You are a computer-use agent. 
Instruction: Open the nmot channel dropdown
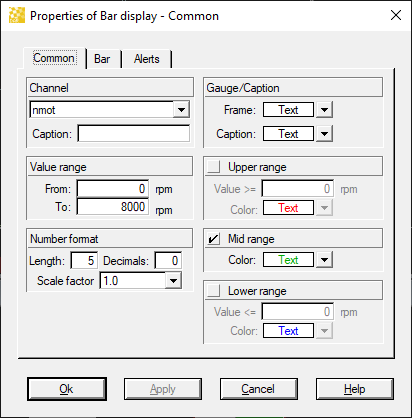pyautogui.click(x=181, y=110)
